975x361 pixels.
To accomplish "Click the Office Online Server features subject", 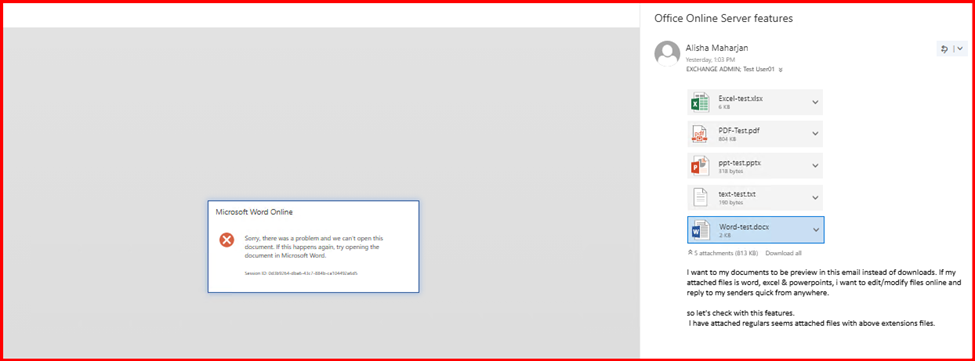I will click(x=723, y=19).
